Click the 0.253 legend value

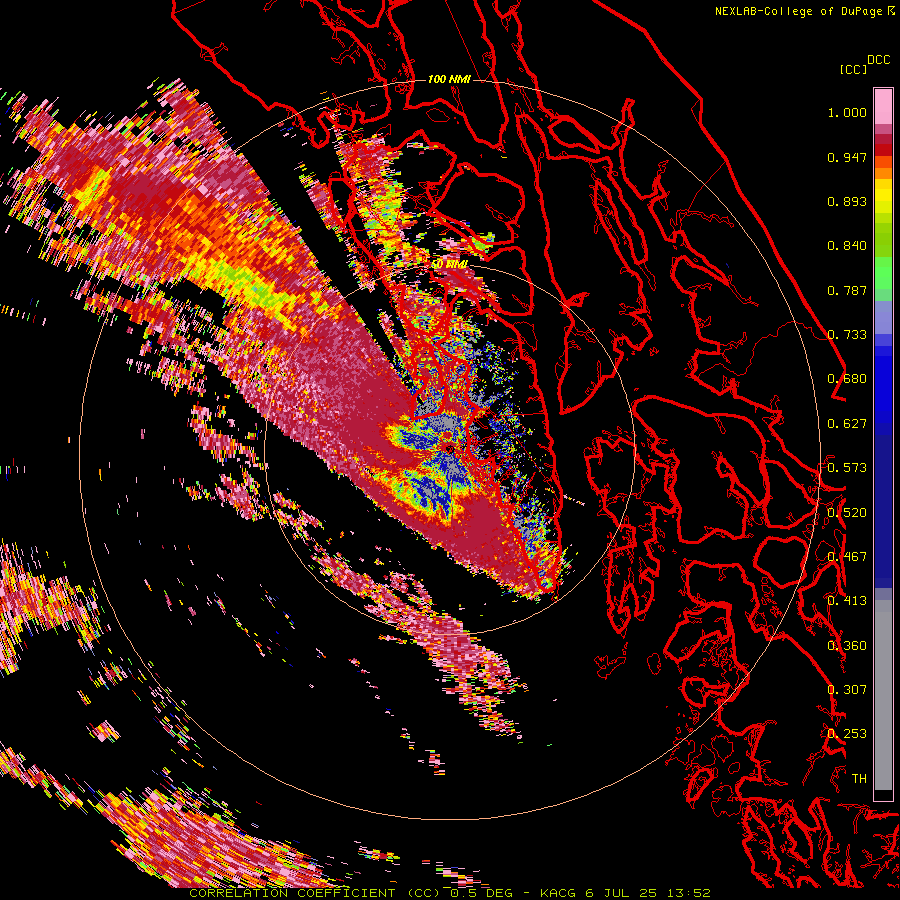click(x=847, y=734)
